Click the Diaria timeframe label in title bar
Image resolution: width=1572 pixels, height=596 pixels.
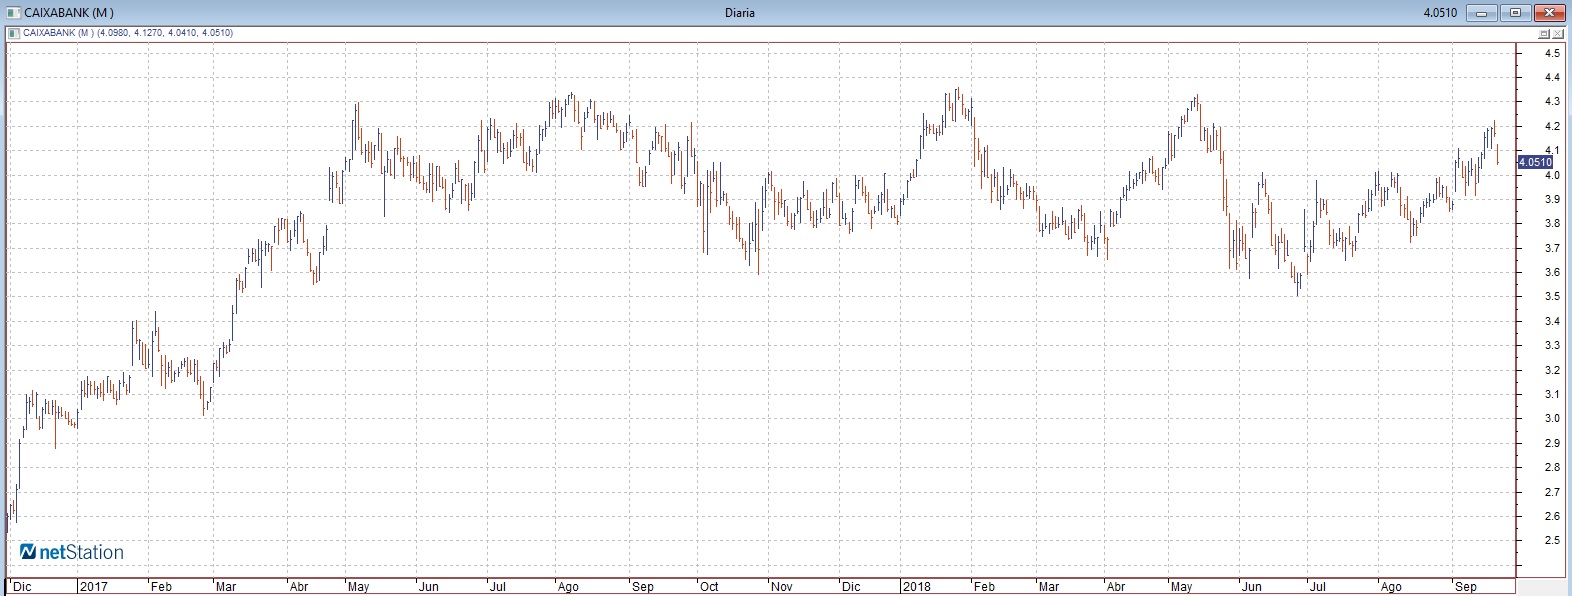pyautogui.click(x=739, y=13)
